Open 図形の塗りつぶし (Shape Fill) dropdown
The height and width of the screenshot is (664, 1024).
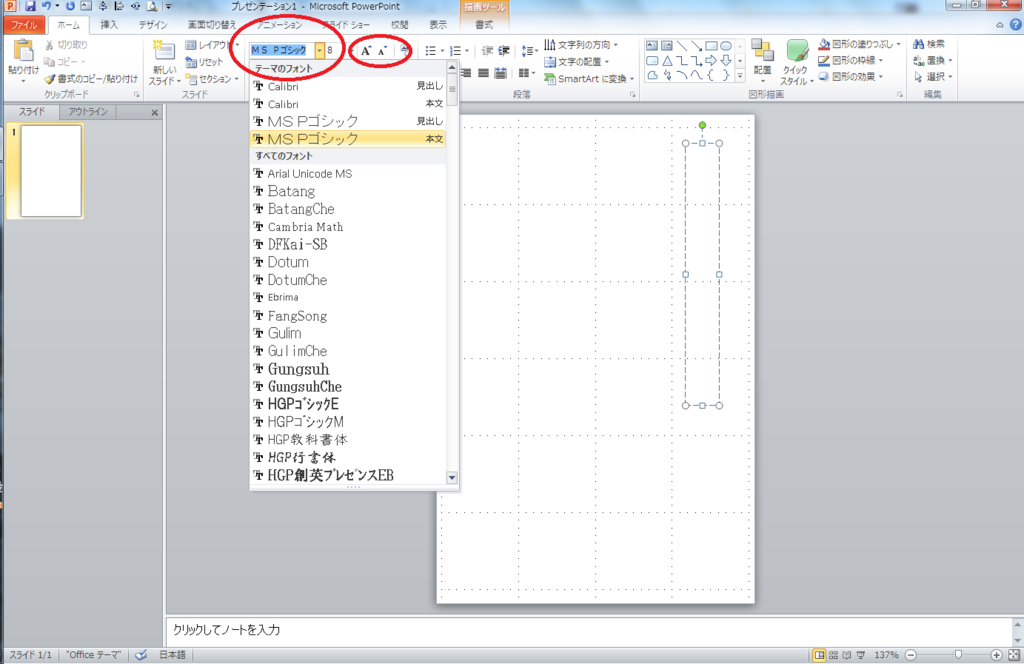859,44
